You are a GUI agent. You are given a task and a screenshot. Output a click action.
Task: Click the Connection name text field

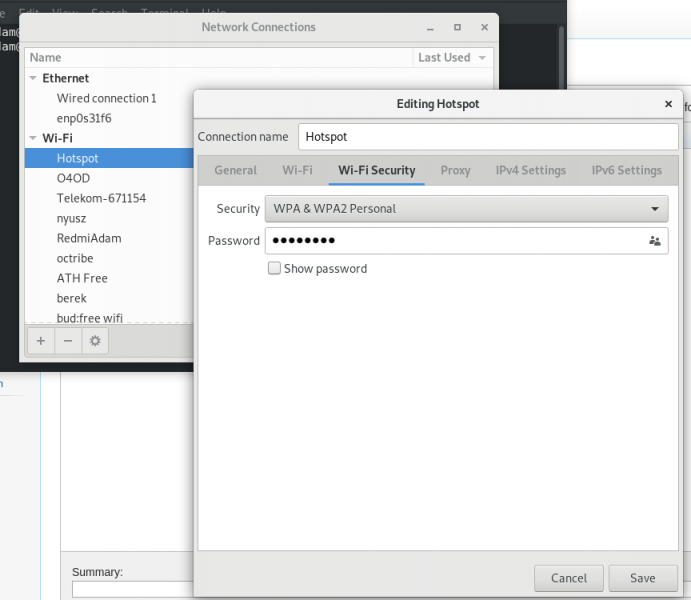tap(488, 137)
